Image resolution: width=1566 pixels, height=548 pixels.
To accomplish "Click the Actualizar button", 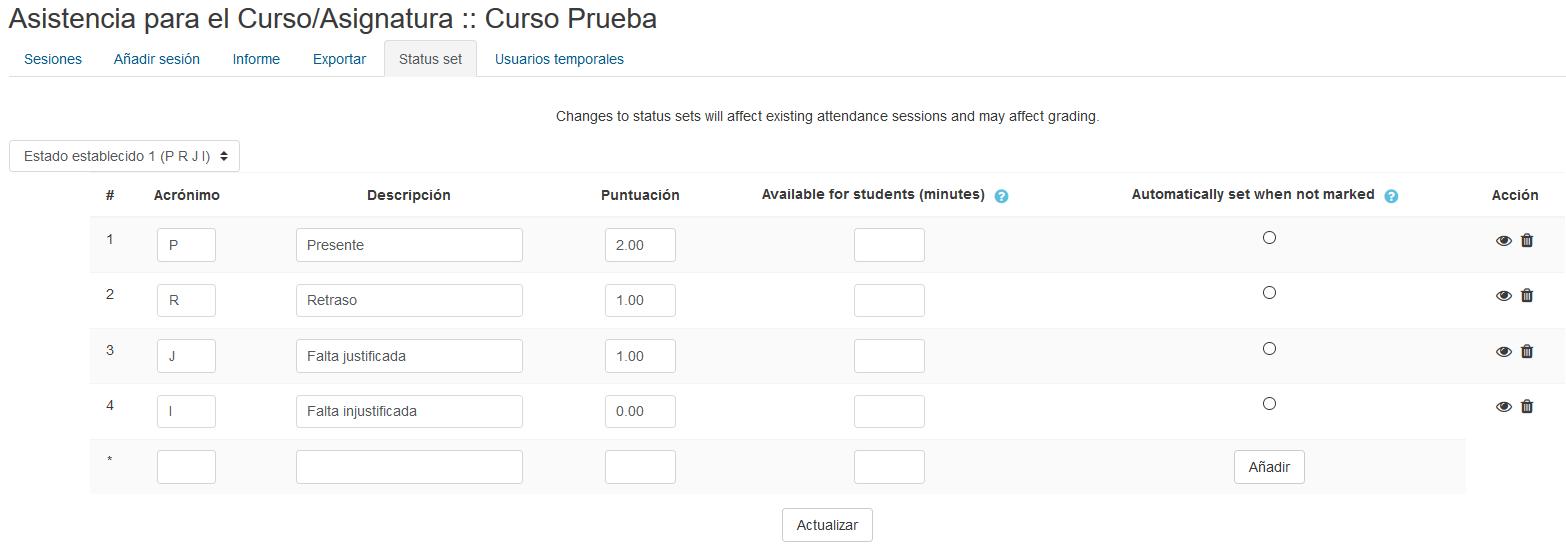I will click(x=827, y=525).
